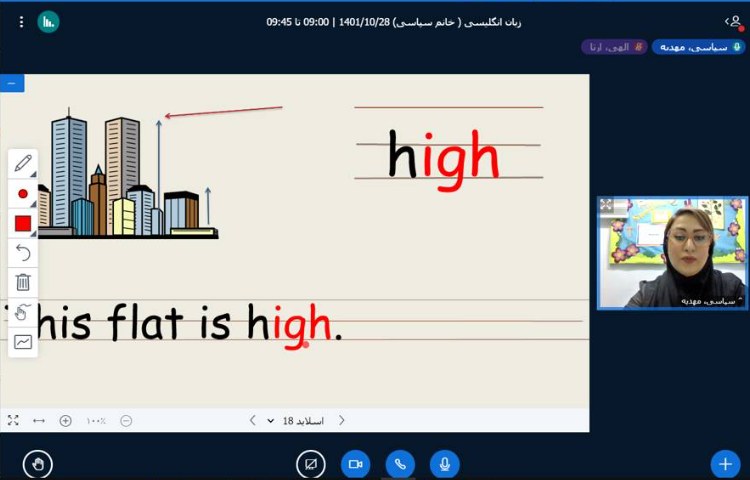Open the red color swatch picker
This screenshot has width=750, height=480.
23,223
